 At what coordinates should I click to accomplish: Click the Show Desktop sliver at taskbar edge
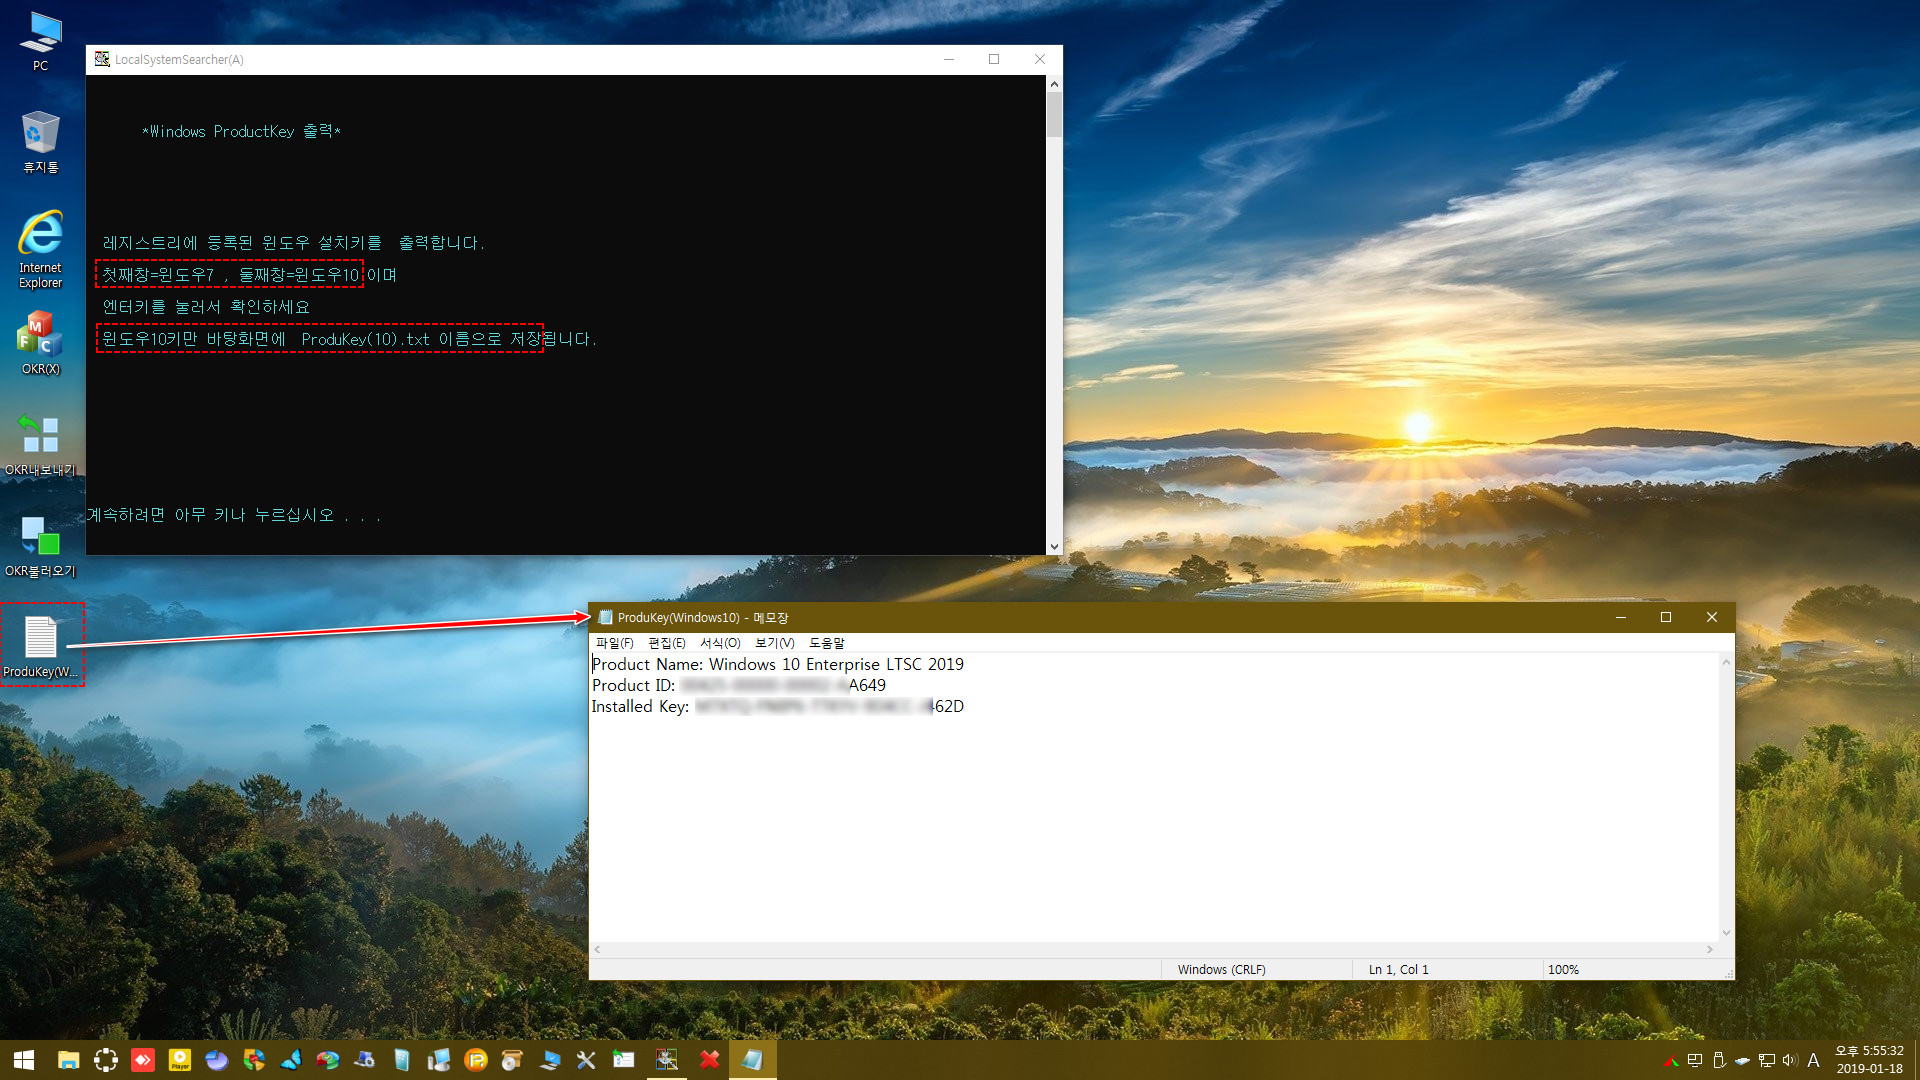1916,1060
